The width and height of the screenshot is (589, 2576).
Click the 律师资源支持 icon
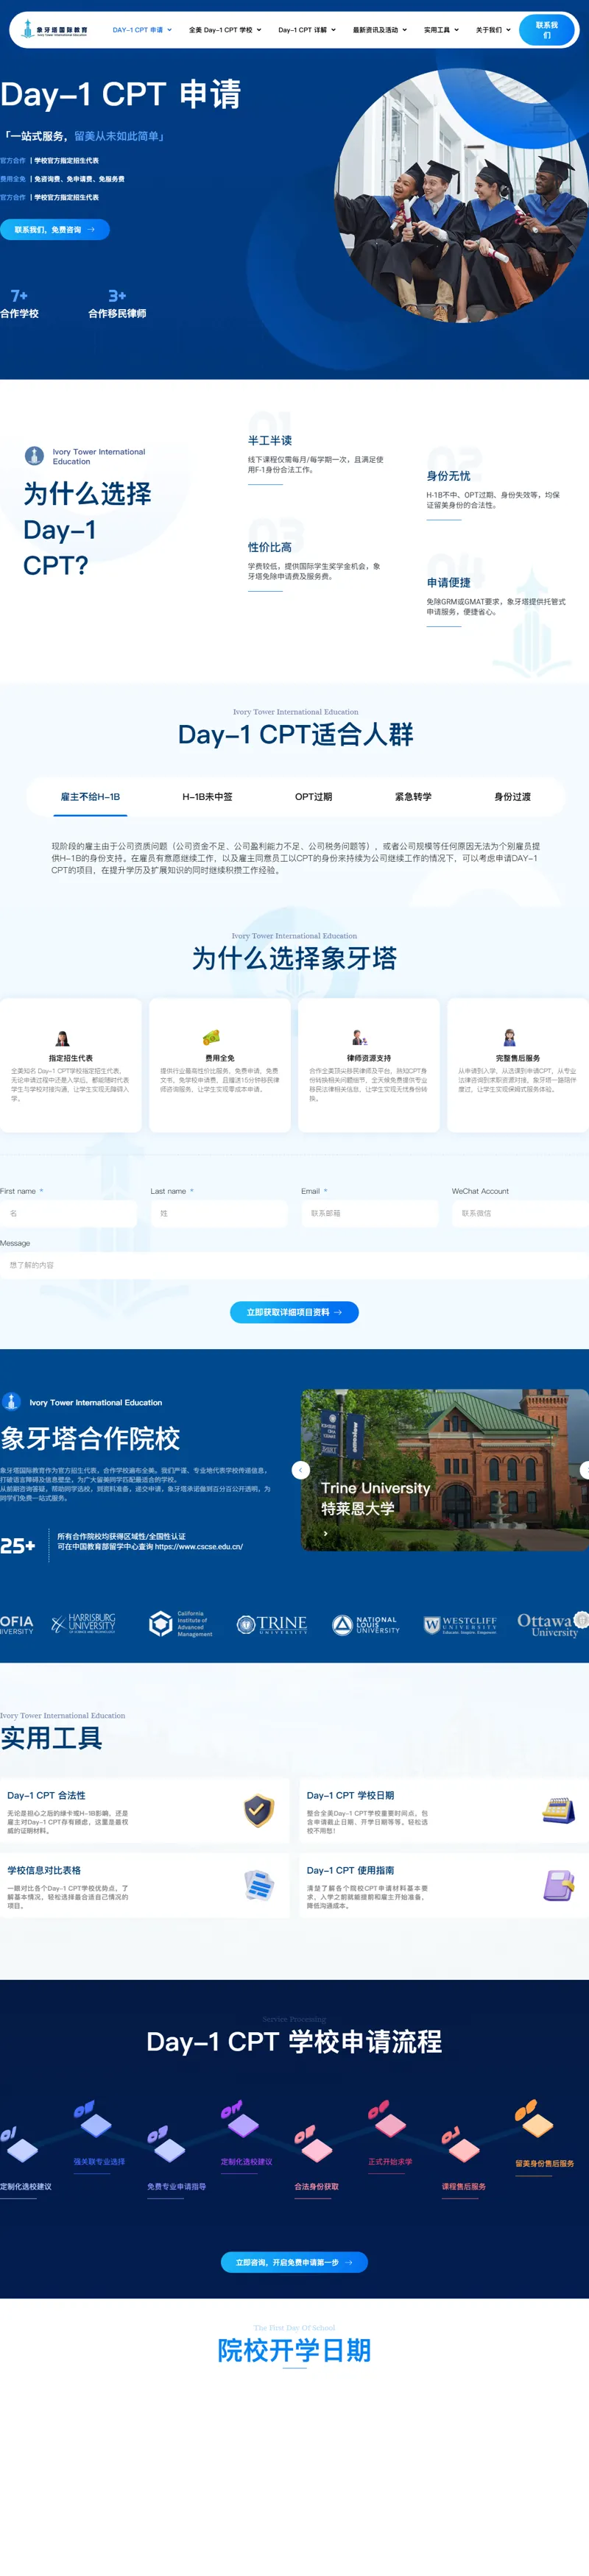(360, 1038)
